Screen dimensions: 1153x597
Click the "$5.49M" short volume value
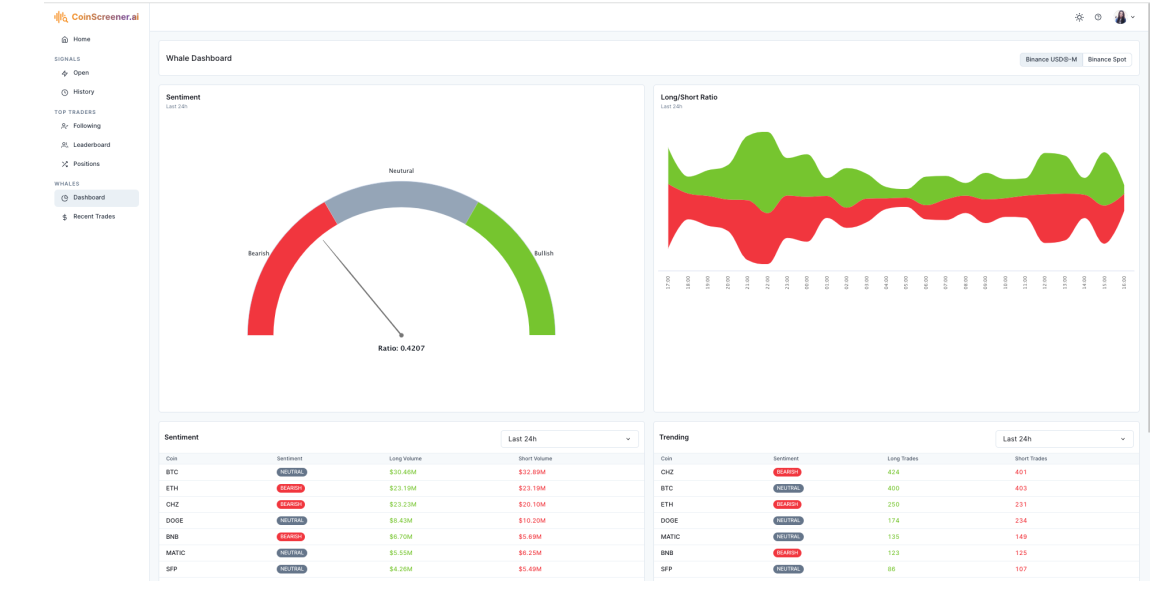click(531, 569)
